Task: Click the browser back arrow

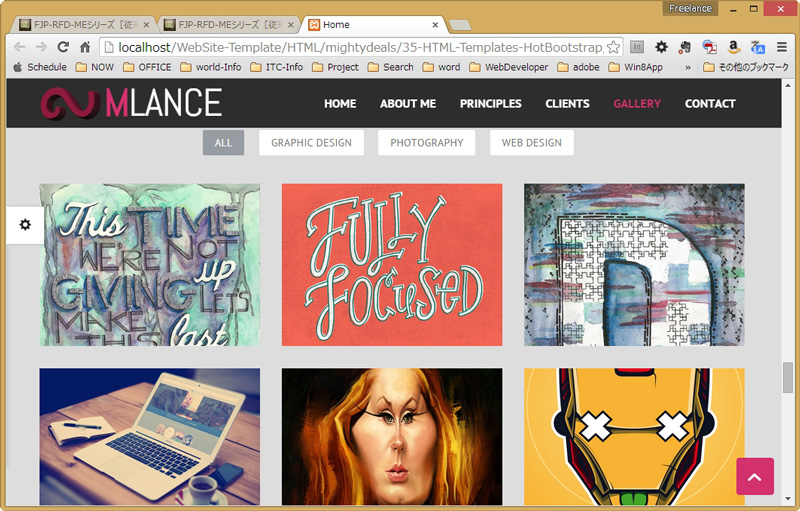Action: pyautogui.click(x=19, y=47)
